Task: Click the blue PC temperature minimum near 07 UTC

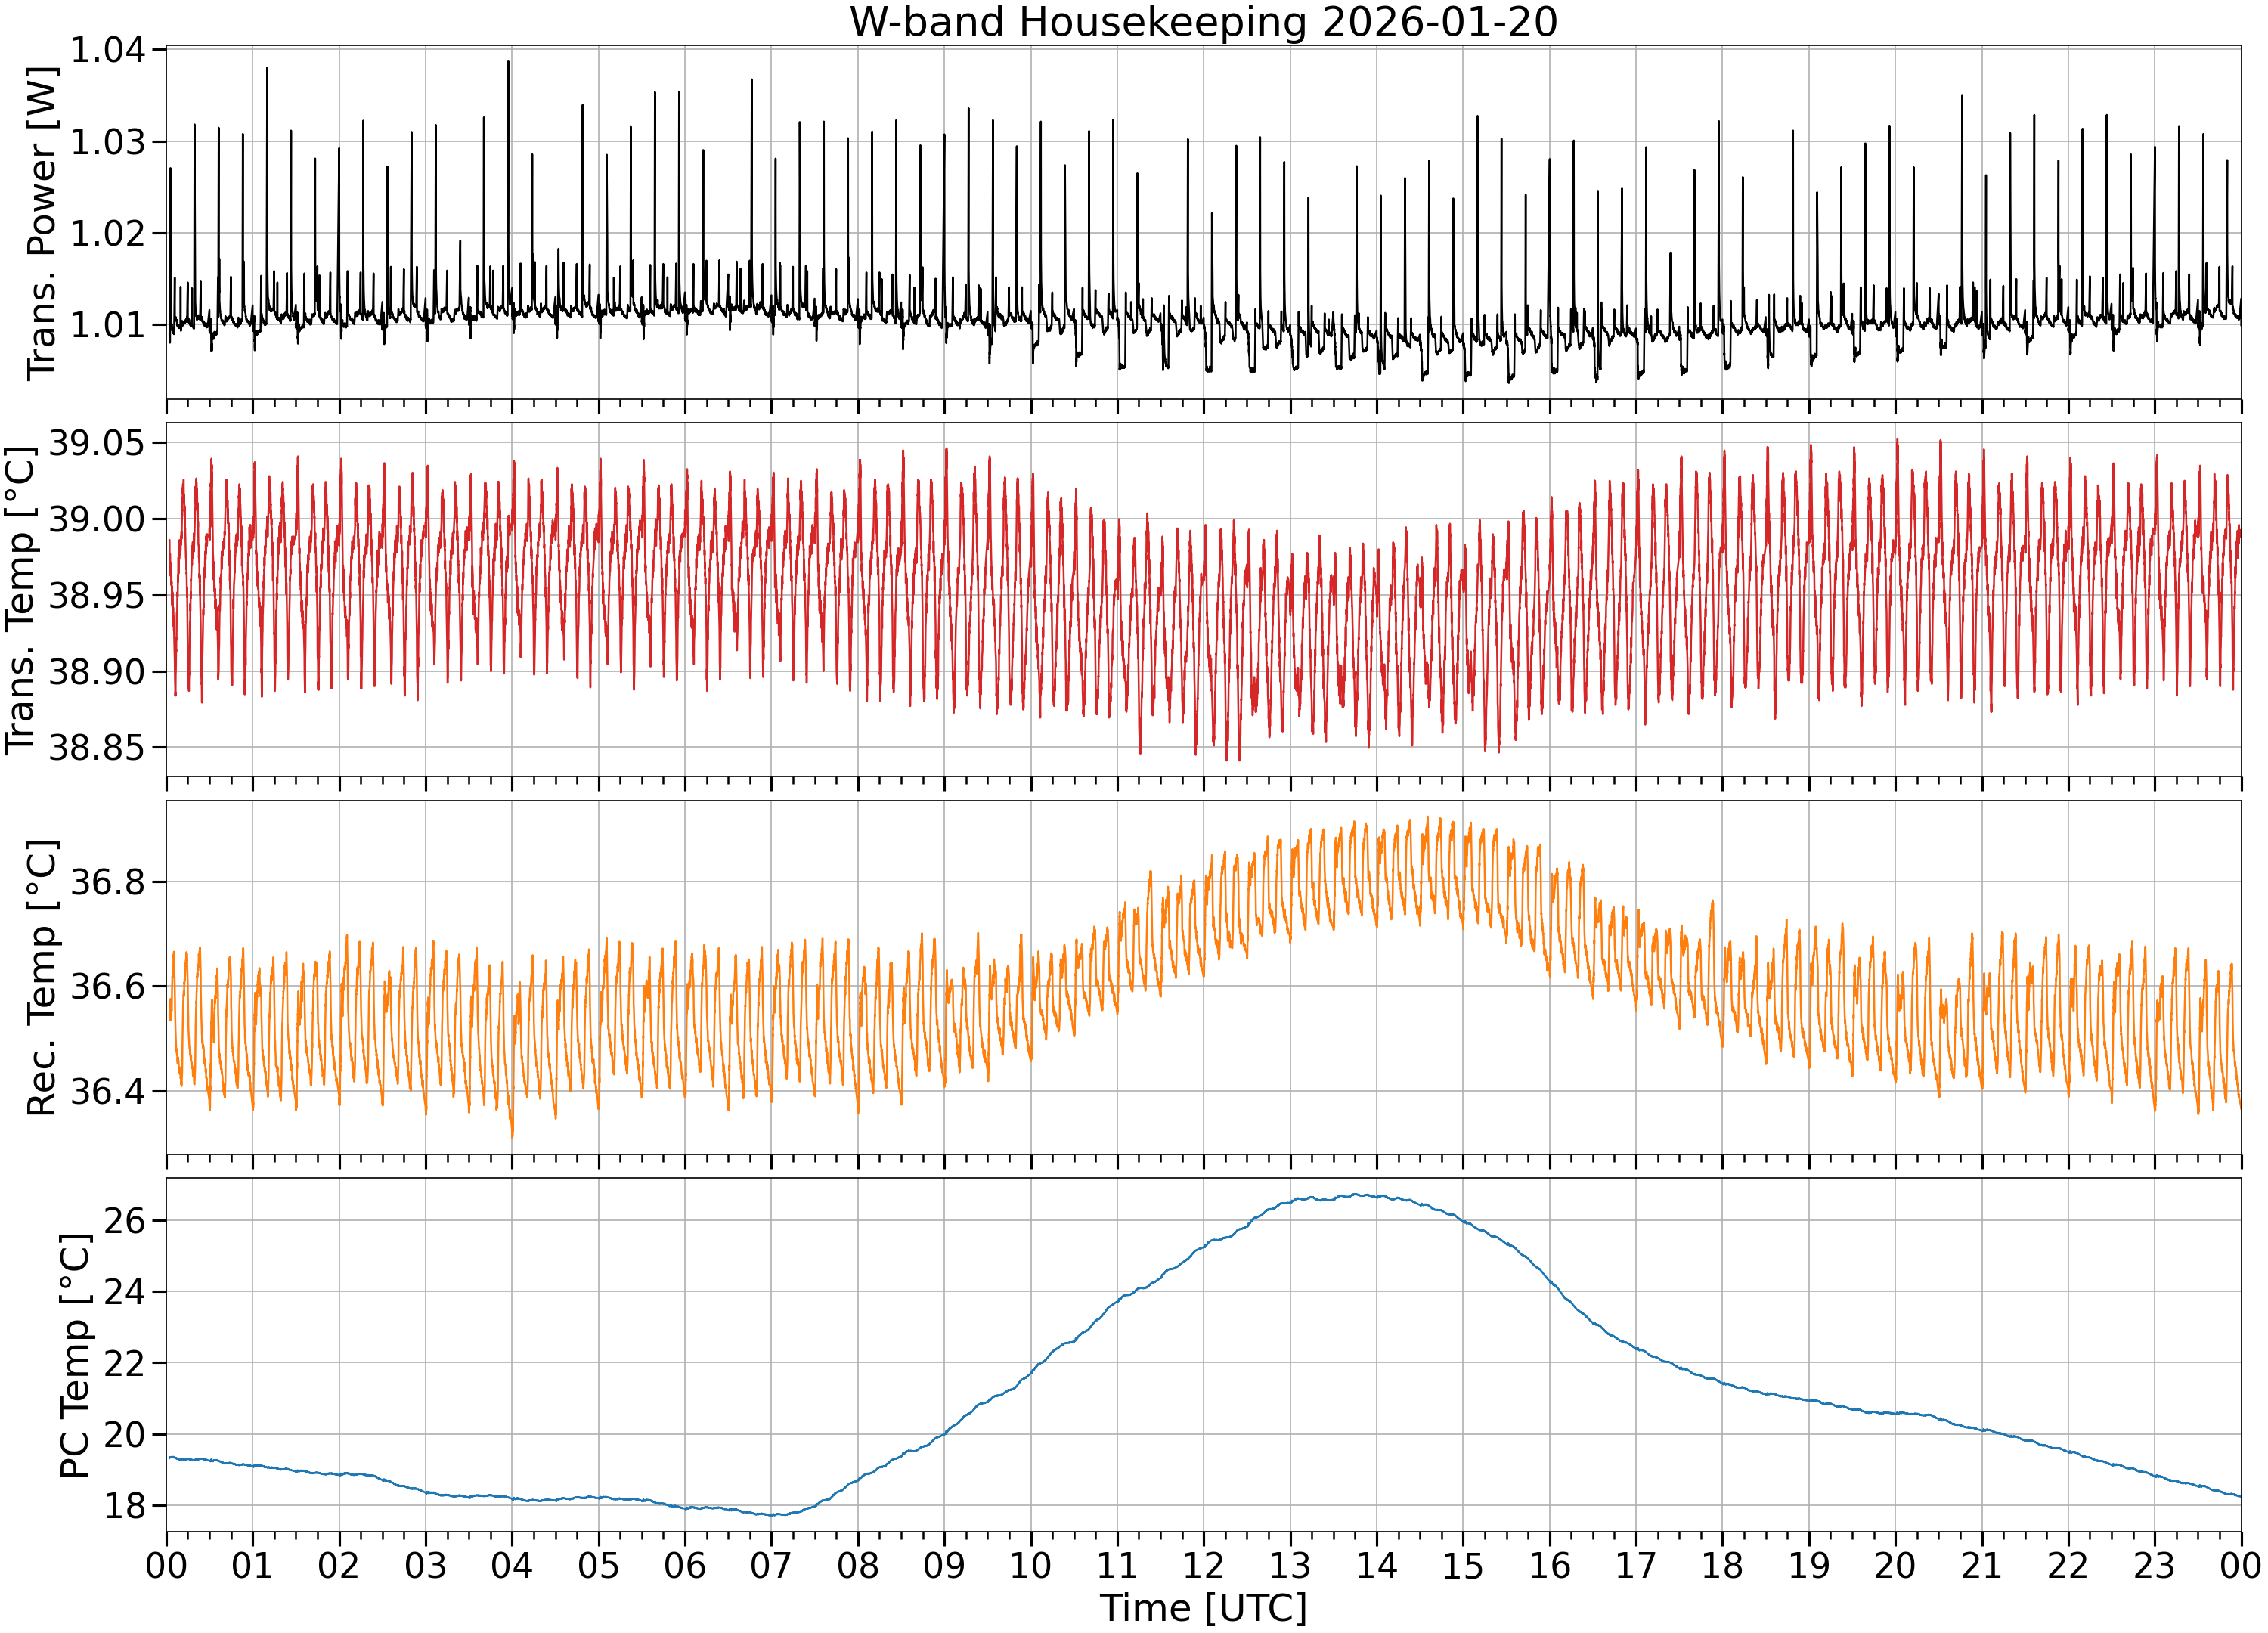Action: pyautogui.click(x=771, y=1514)
